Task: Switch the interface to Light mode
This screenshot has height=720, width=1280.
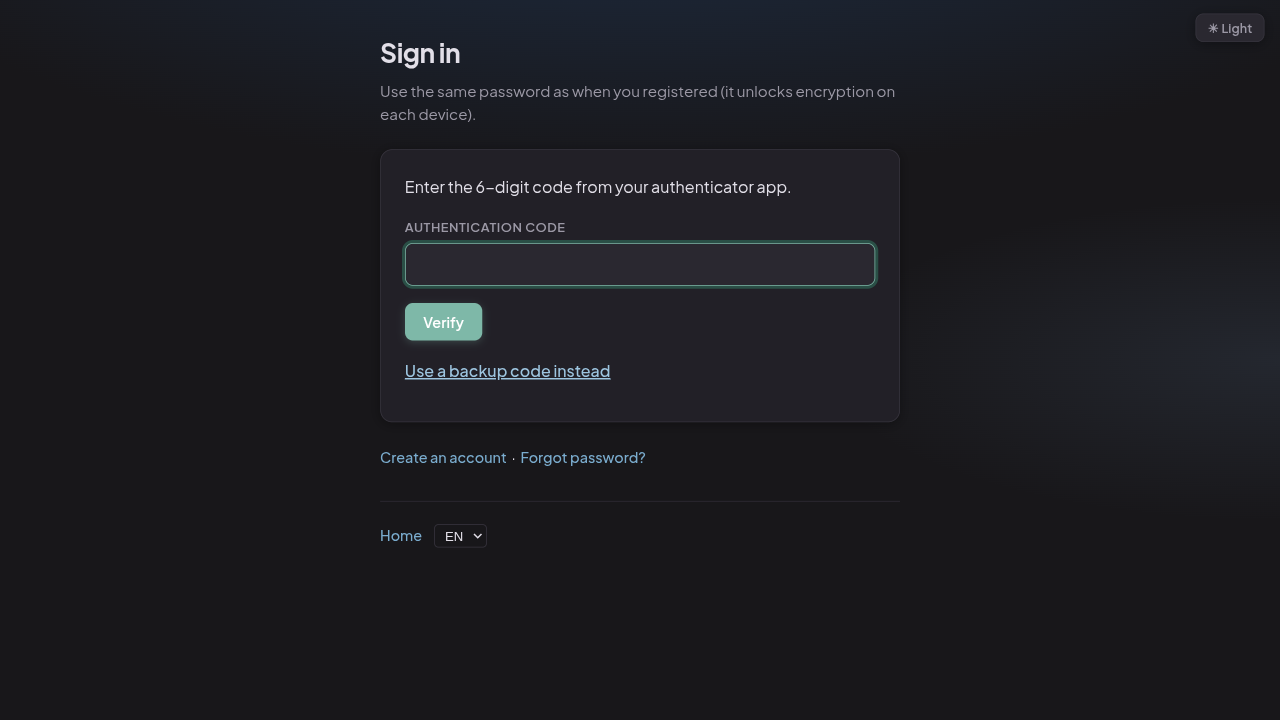Action: [1229, 28]
